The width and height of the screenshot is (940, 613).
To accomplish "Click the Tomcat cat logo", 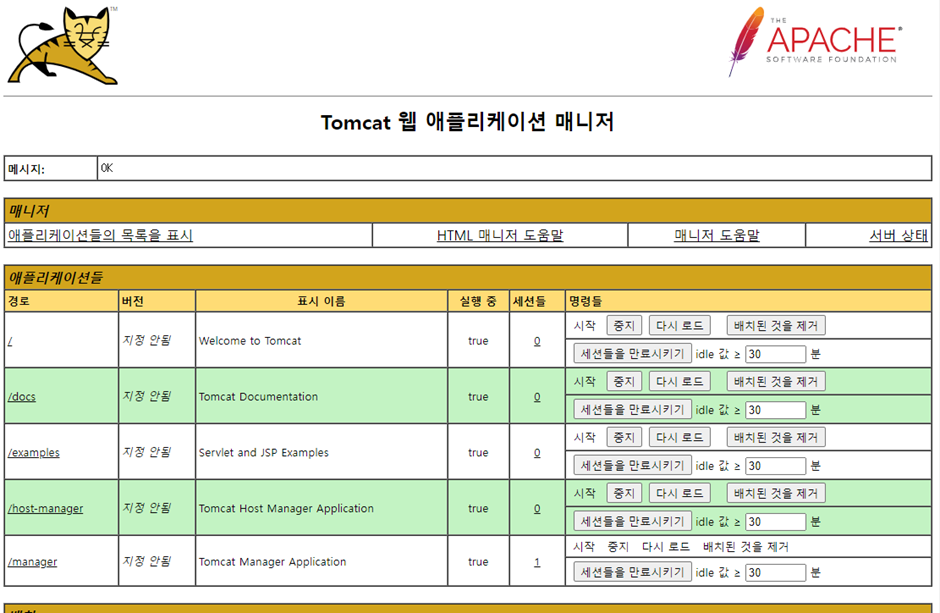I will (x=63, y=46).
